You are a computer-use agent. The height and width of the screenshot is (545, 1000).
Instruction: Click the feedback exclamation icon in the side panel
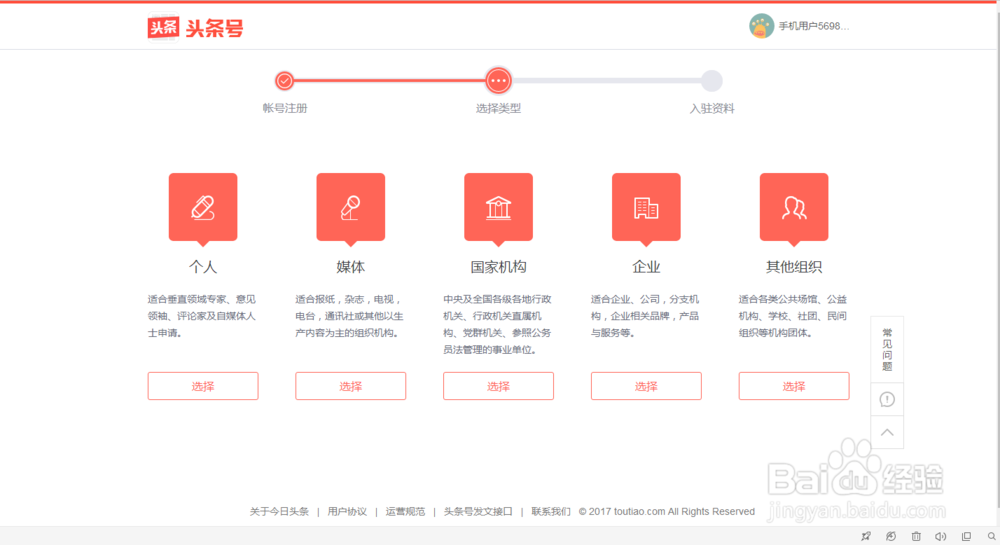point(887,400)
